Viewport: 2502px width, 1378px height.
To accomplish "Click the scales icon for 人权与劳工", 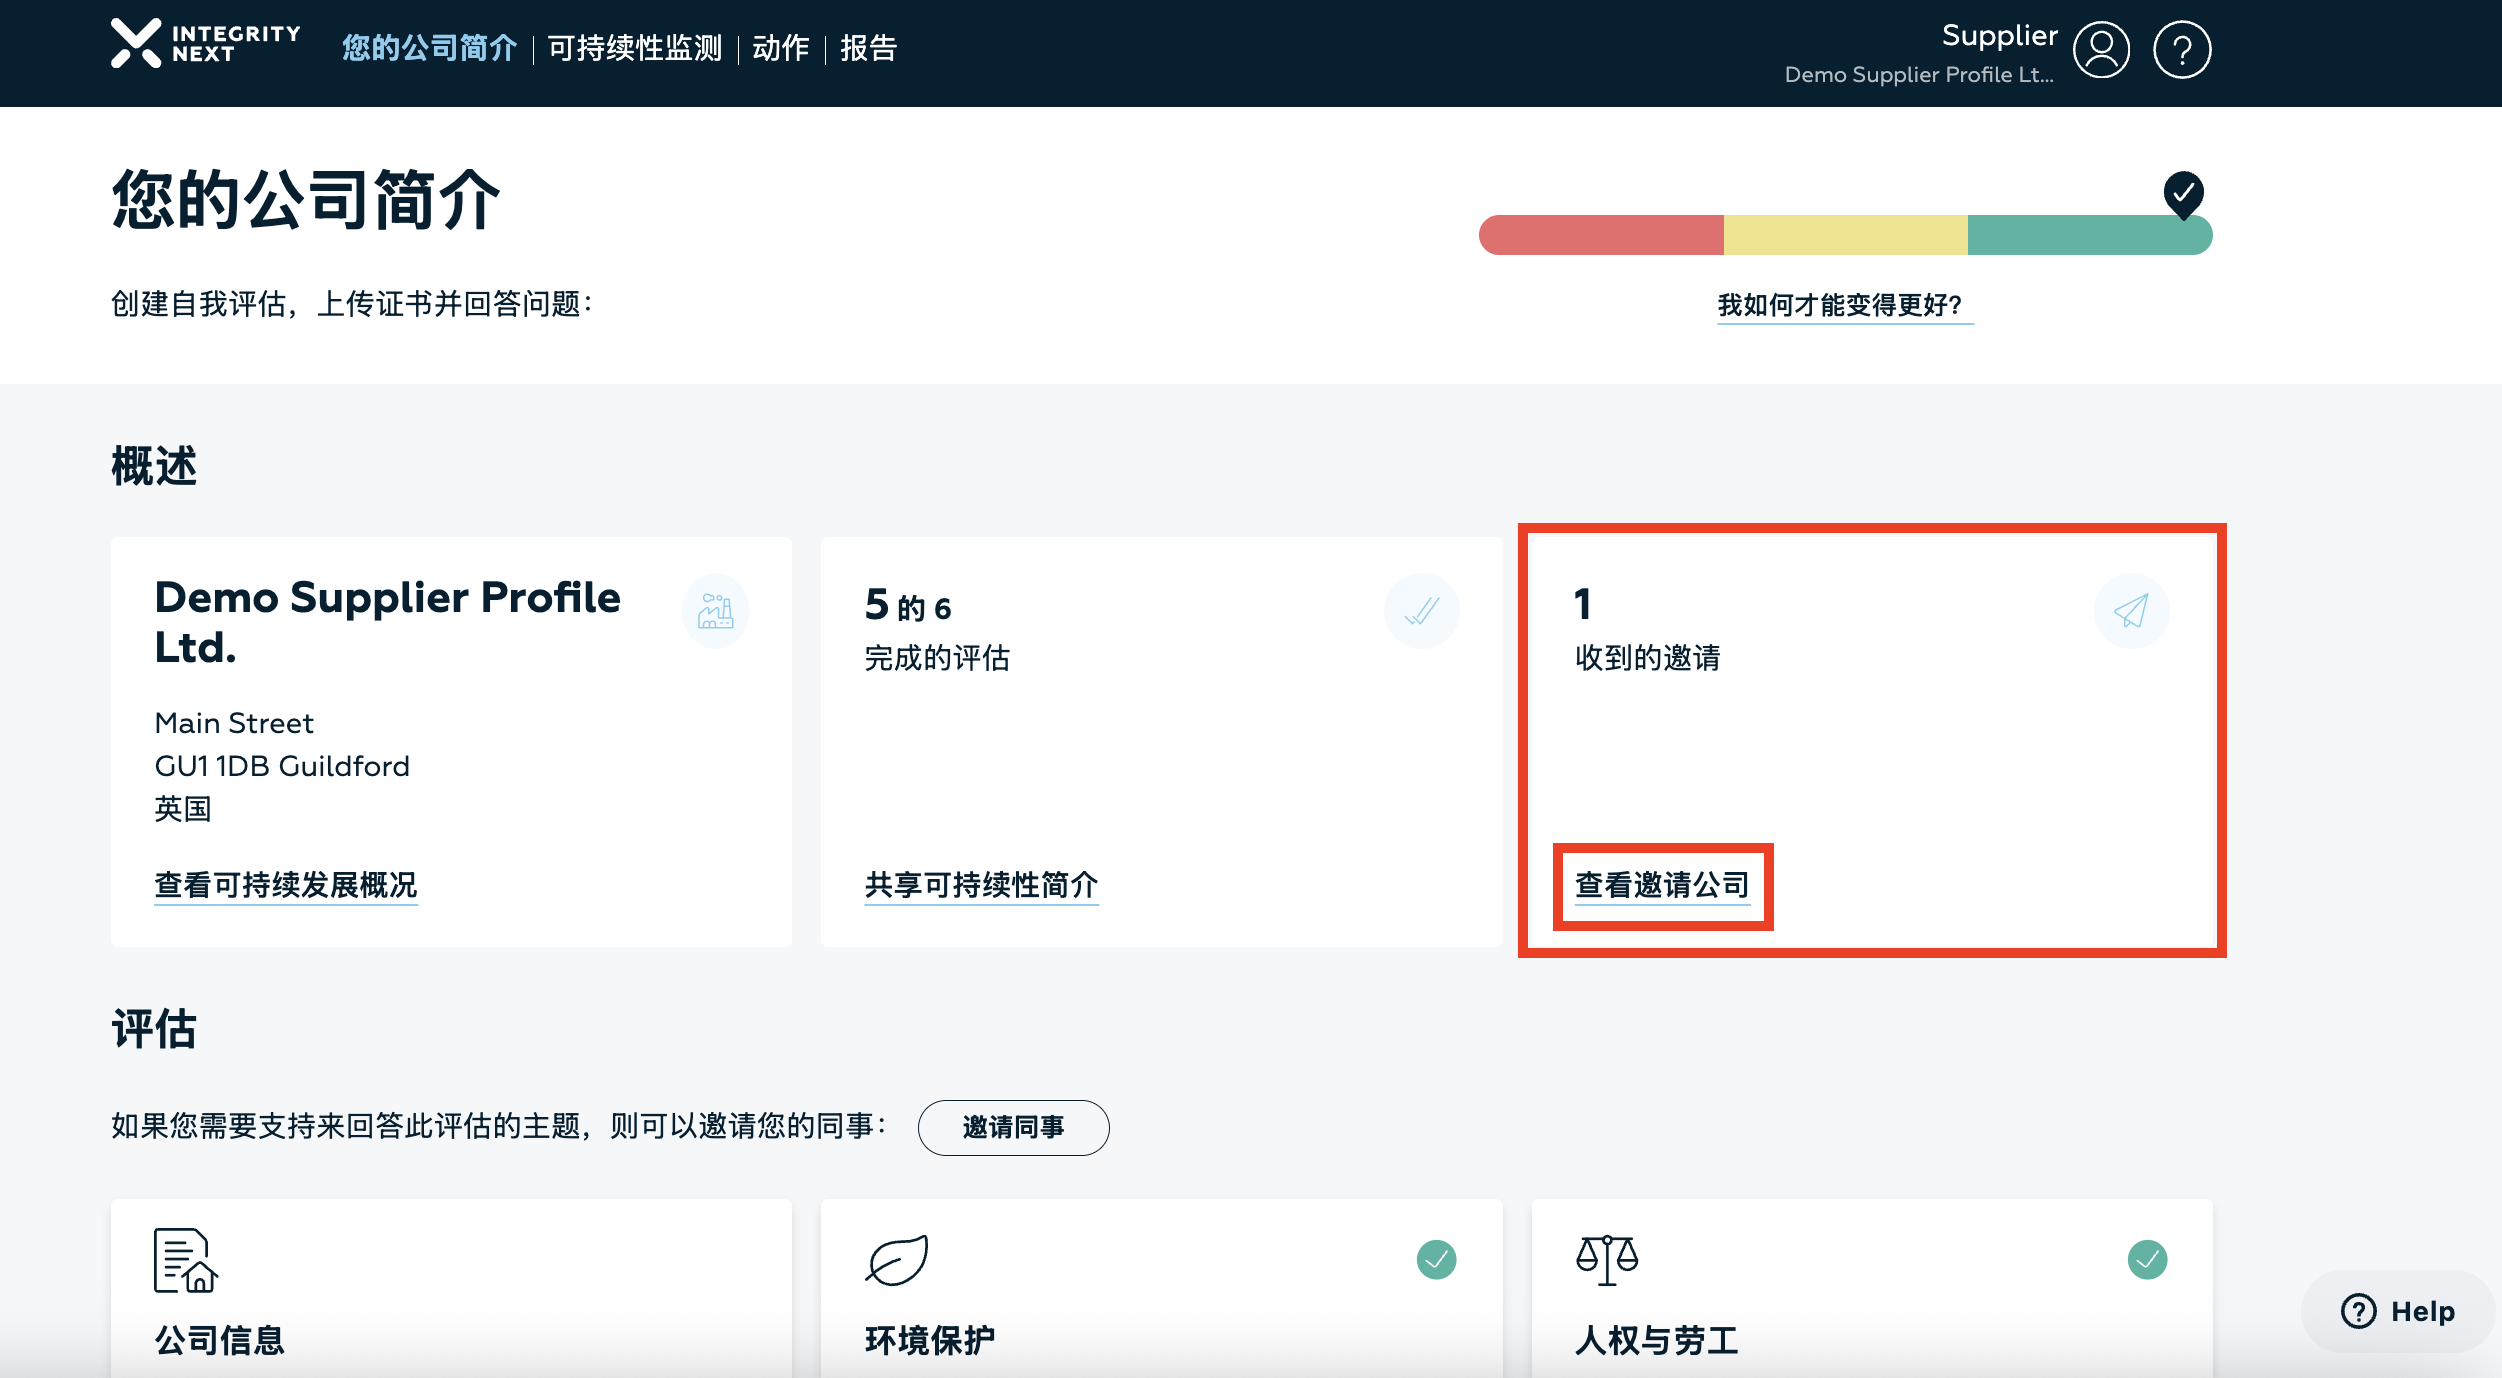I will 1607,1260.
